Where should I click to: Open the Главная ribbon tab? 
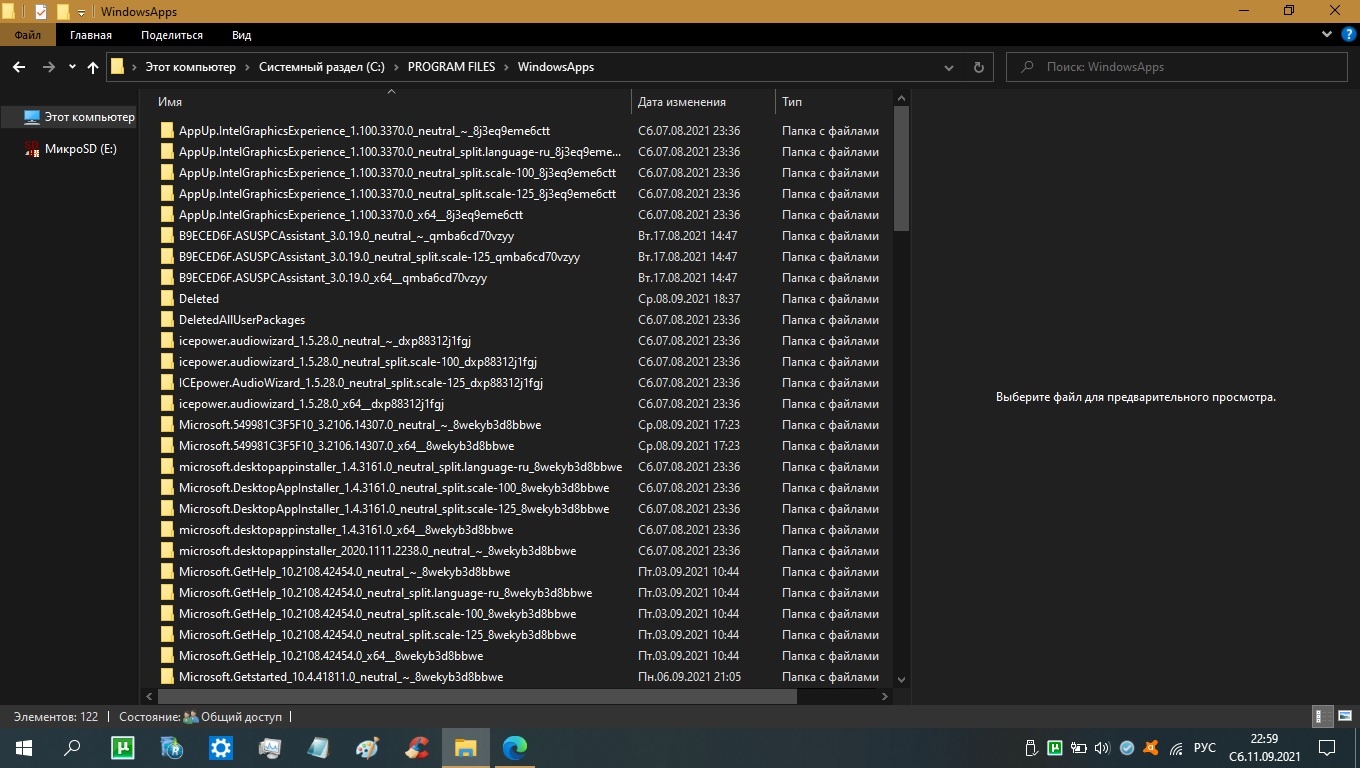click(91, 35)
